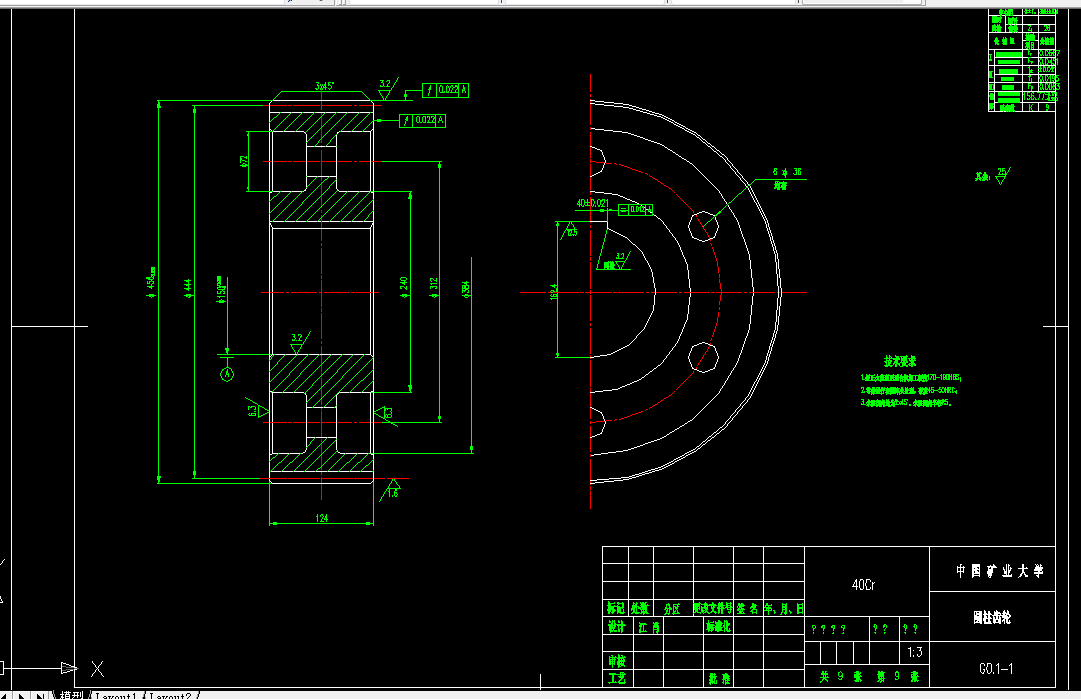Select the G0.1-1 drawing number

click(996, 669)
